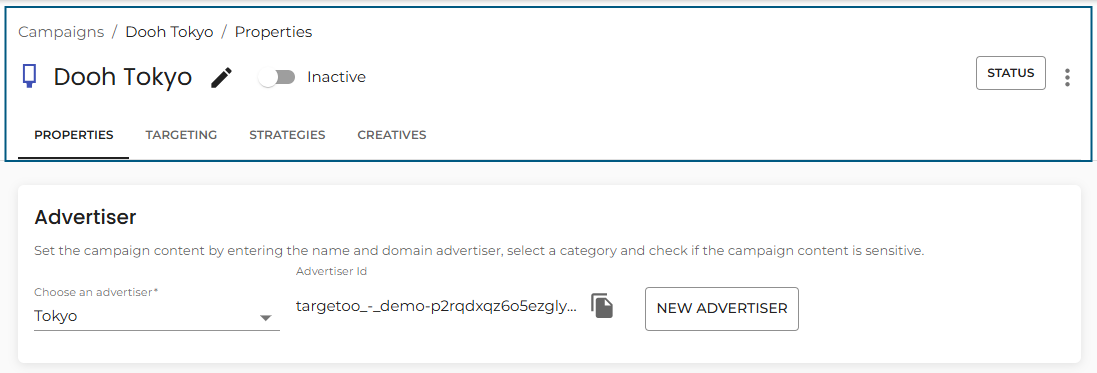Image resolution: width=1097 pixels, height=373 pixels.
Task: Open the Dooh Tokyo breadcrumb link
Action: pos(169,32)
